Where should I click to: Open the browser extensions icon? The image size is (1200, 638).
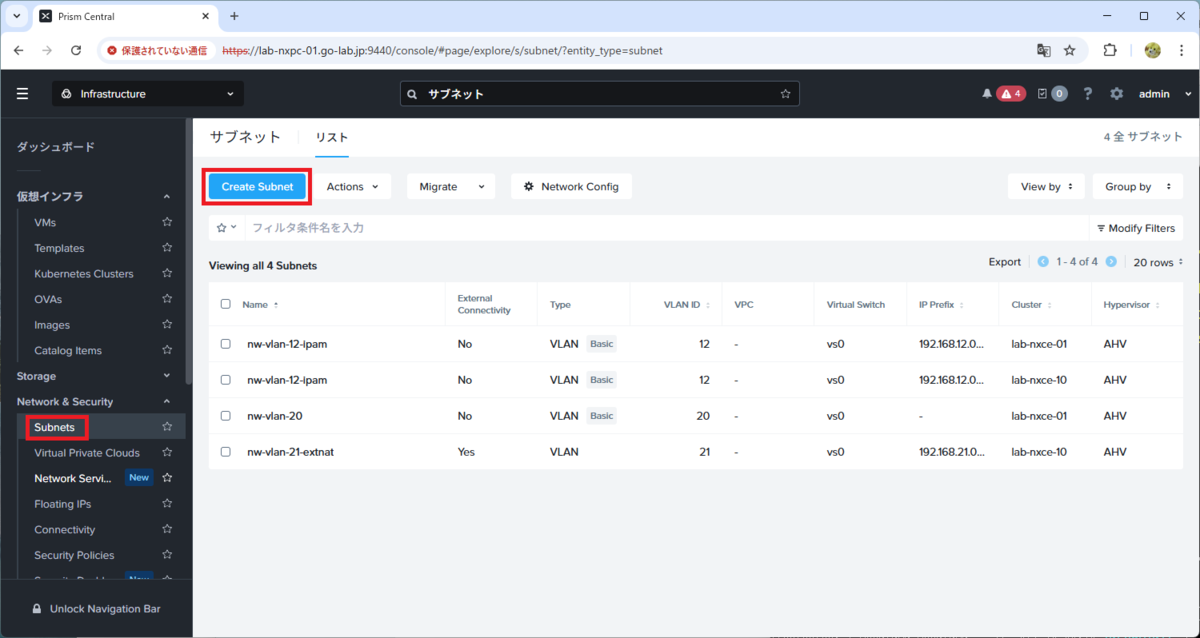1110,50
